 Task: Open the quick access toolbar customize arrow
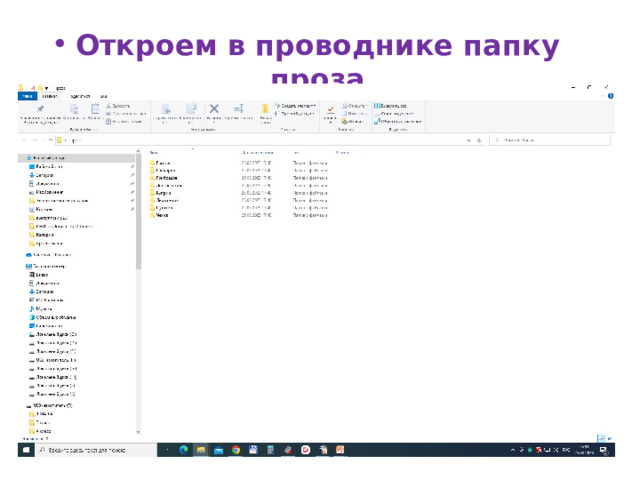[x=47, y=88]
